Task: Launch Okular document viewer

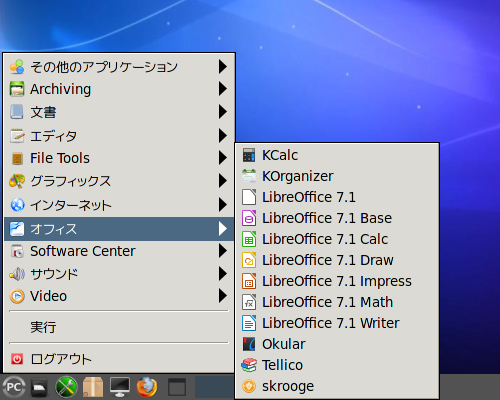Action: pyautogui.click(x=337, y=344)
